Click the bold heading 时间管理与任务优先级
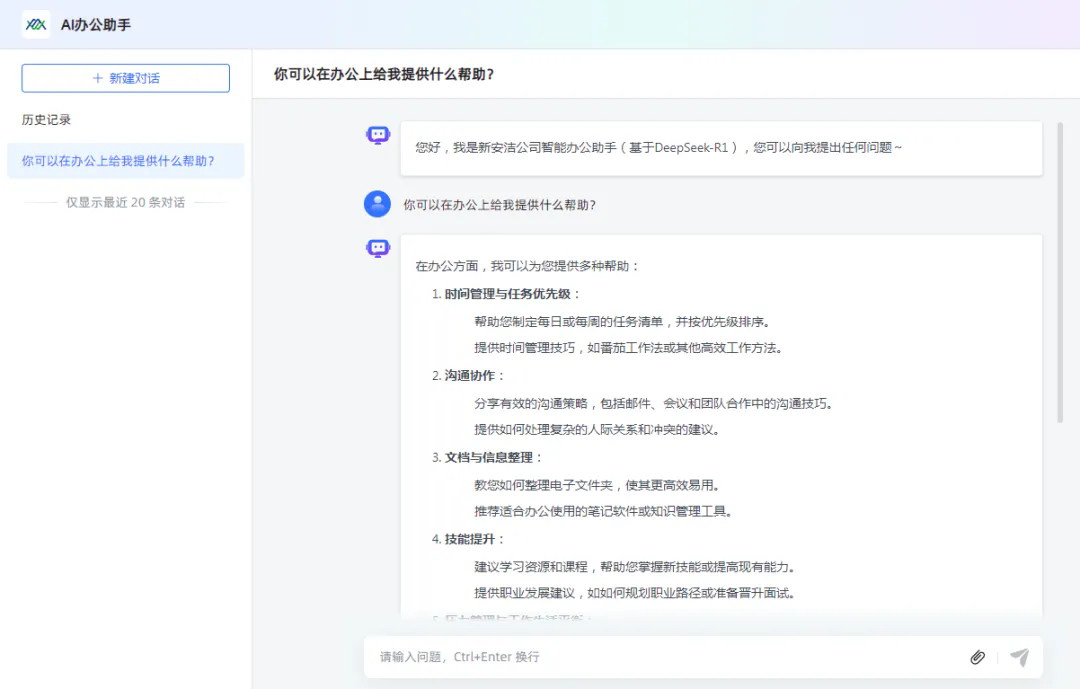Viewport: 1080px width, 689px height. pyautogui.click(x=510, y=292)
